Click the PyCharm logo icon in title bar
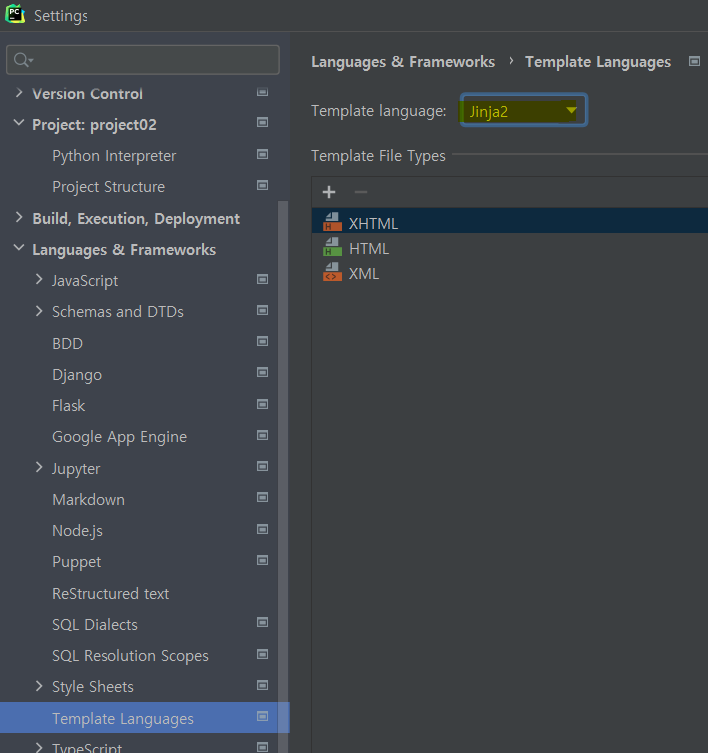The image size is (708, 753). pos(15,14)
